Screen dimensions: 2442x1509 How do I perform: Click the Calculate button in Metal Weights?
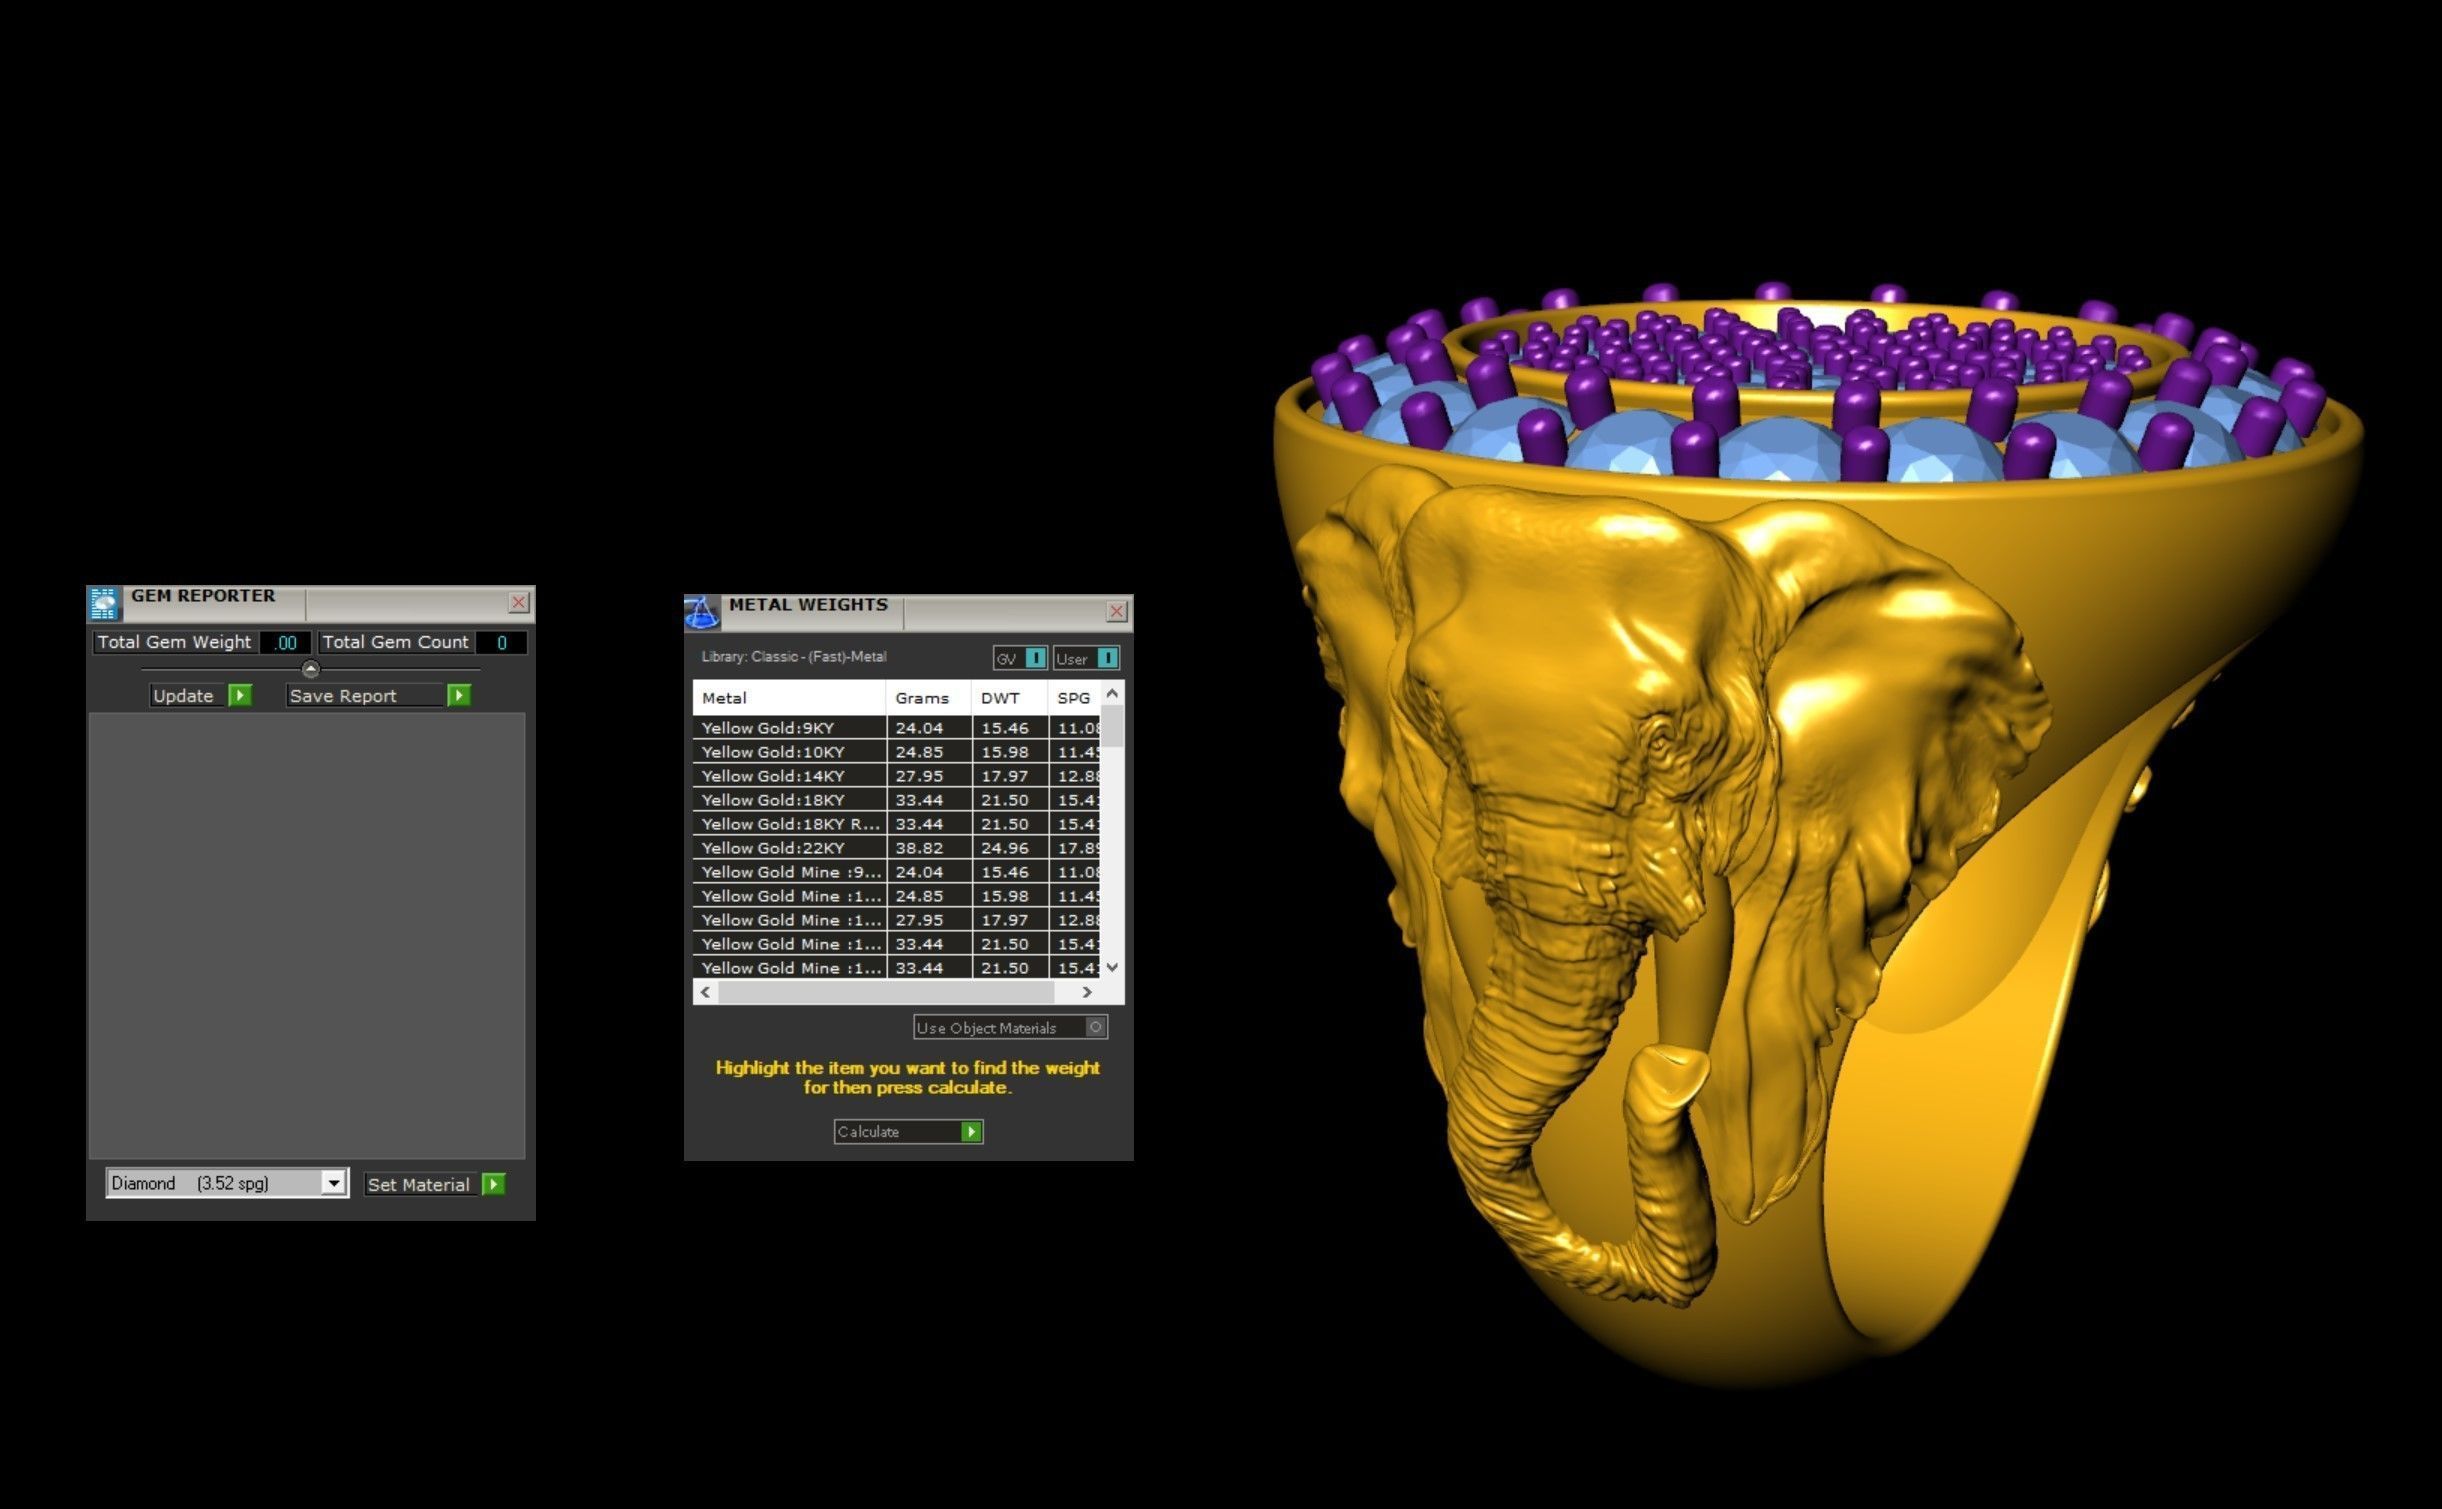pyautogui.click(x=908, y=1131)
